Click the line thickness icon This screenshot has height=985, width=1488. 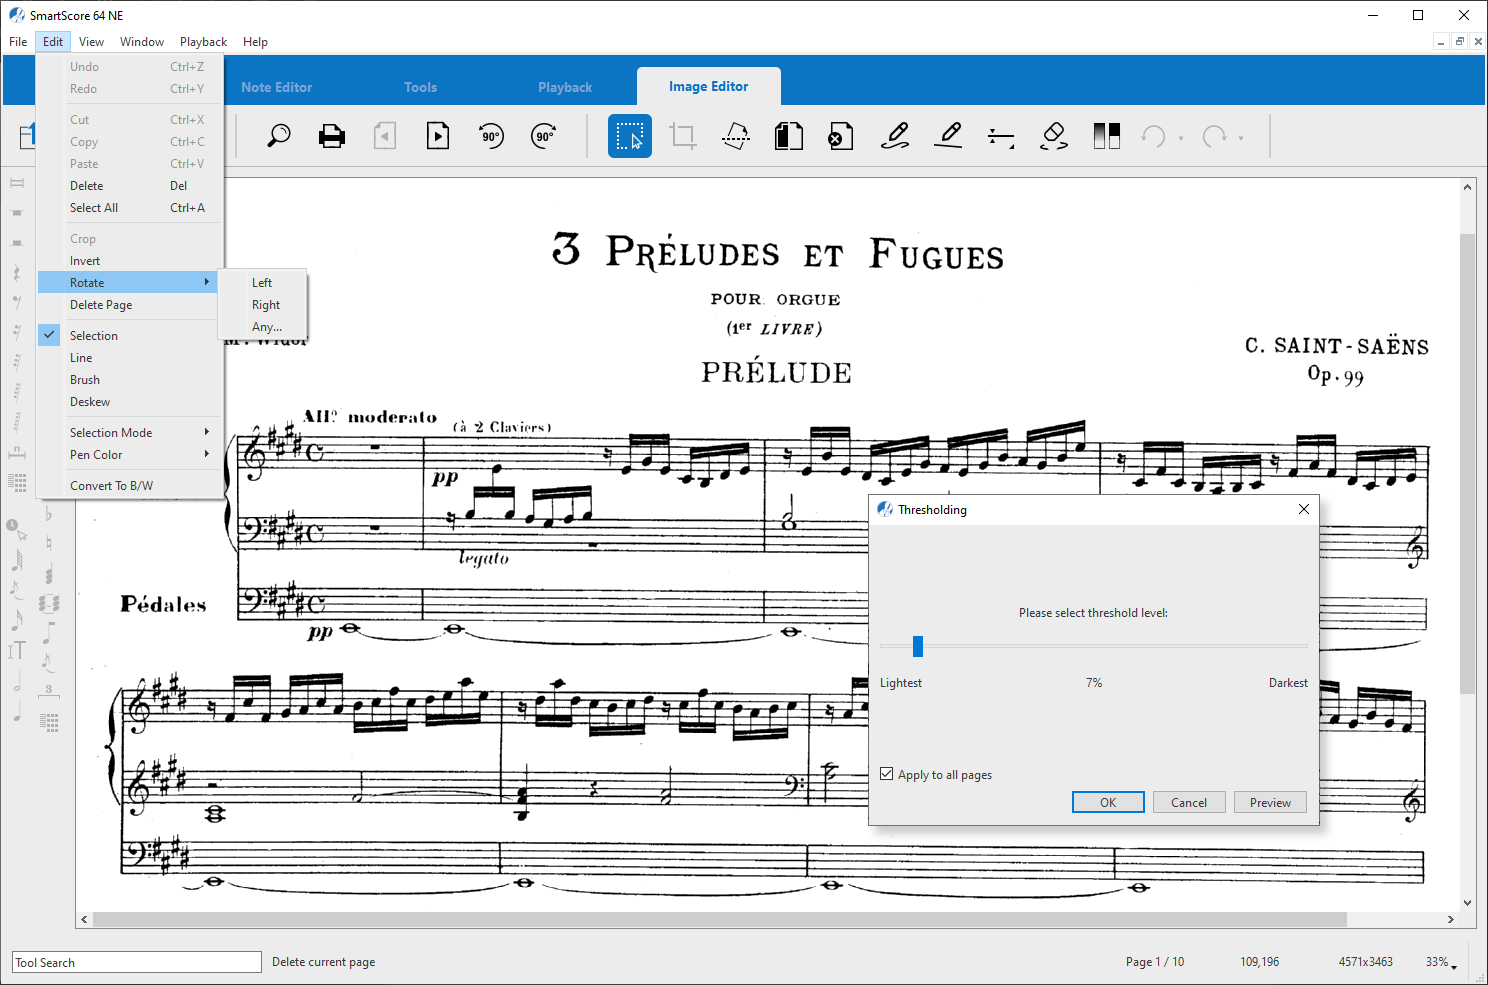(x=1001, y=136)
